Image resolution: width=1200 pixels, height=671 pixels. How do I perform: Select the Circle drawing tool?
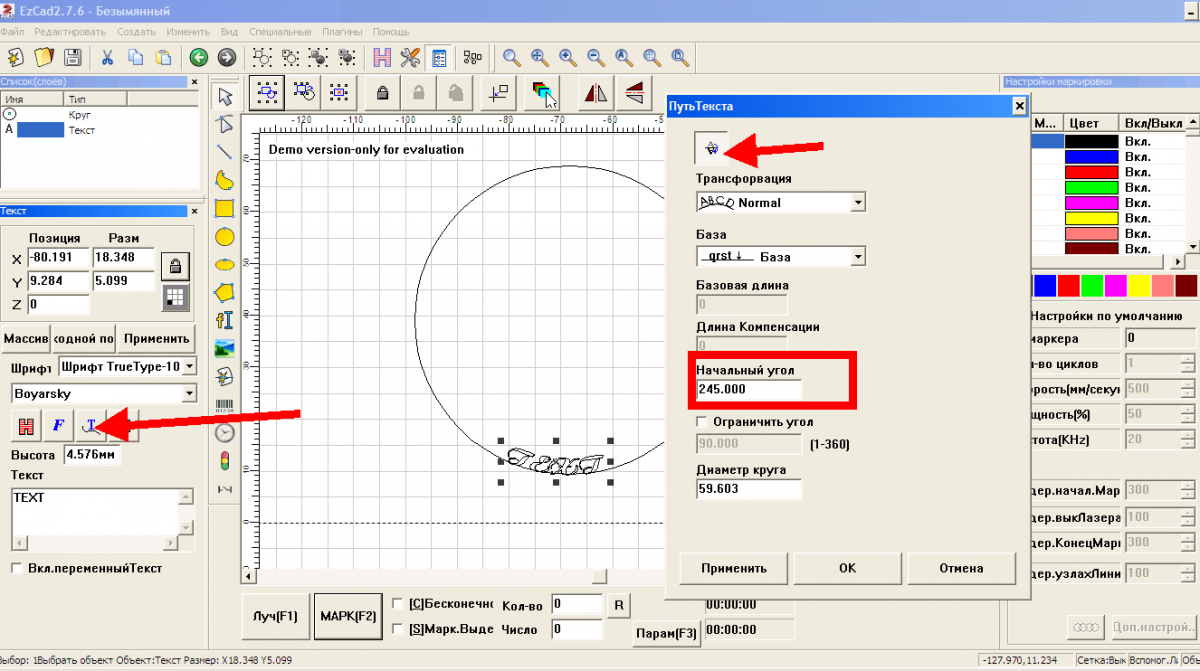225,237
